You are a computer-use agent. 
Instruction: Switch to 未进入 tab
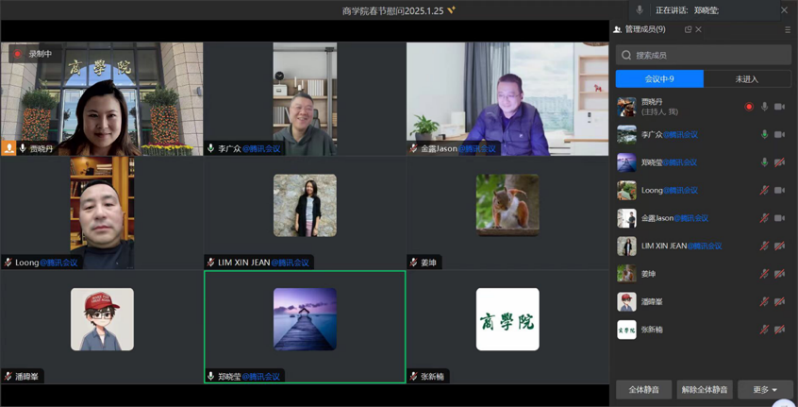[748, 79]
